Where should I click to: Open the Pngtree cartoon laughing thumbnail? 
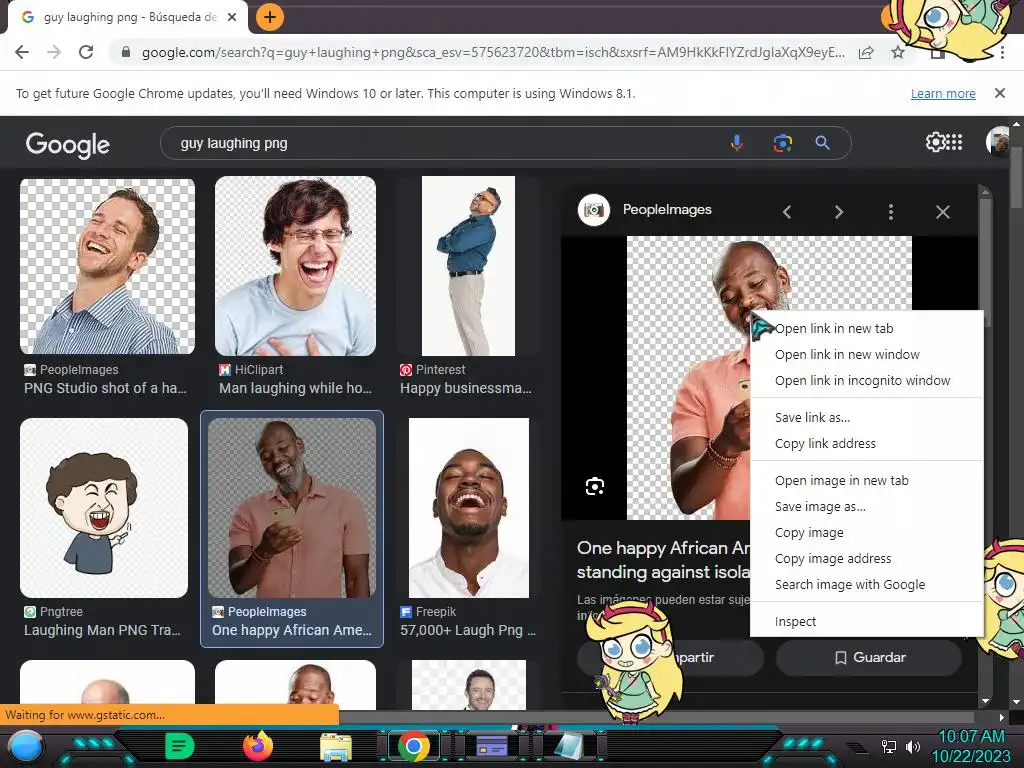(104, 508)
